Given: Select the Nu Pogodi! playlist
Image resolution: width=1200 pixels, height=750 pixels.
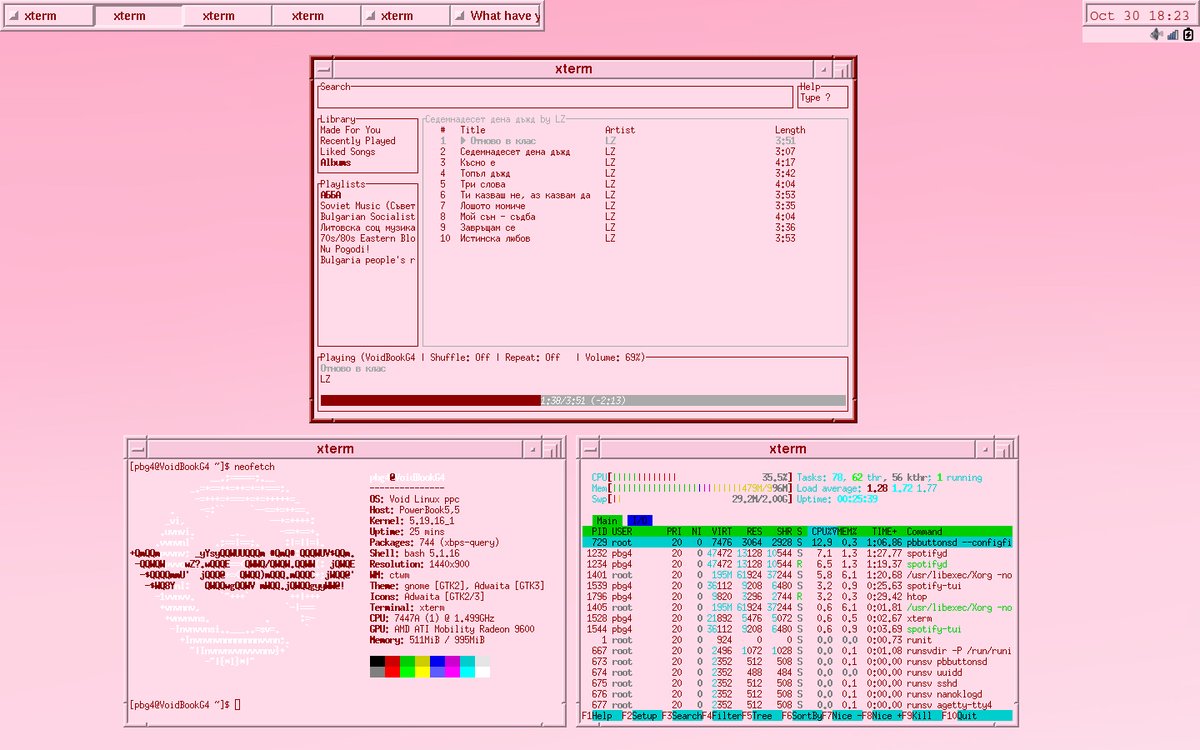Looking at the screenshot, I should [345, 250].
